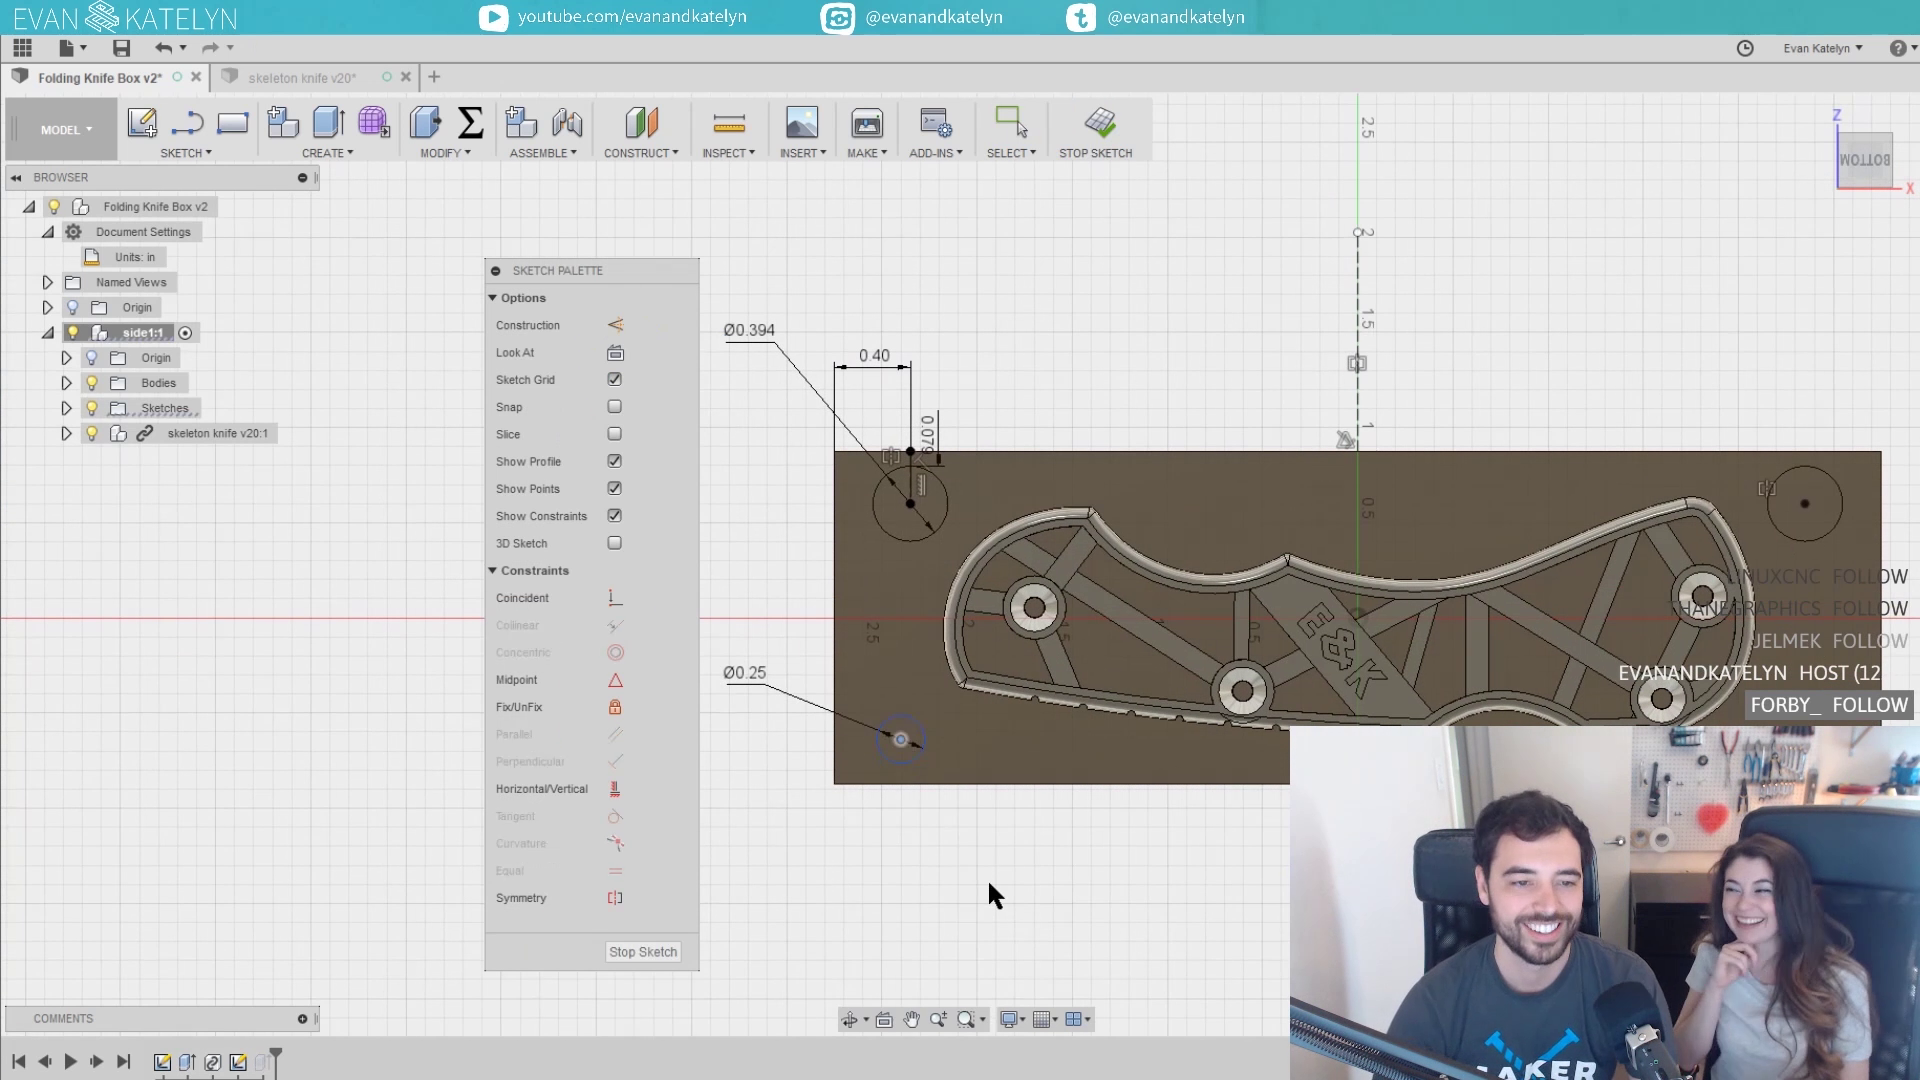Expand the Bodies folder node
This screenshot has width=1920, height=1080.
click(66, 383)
